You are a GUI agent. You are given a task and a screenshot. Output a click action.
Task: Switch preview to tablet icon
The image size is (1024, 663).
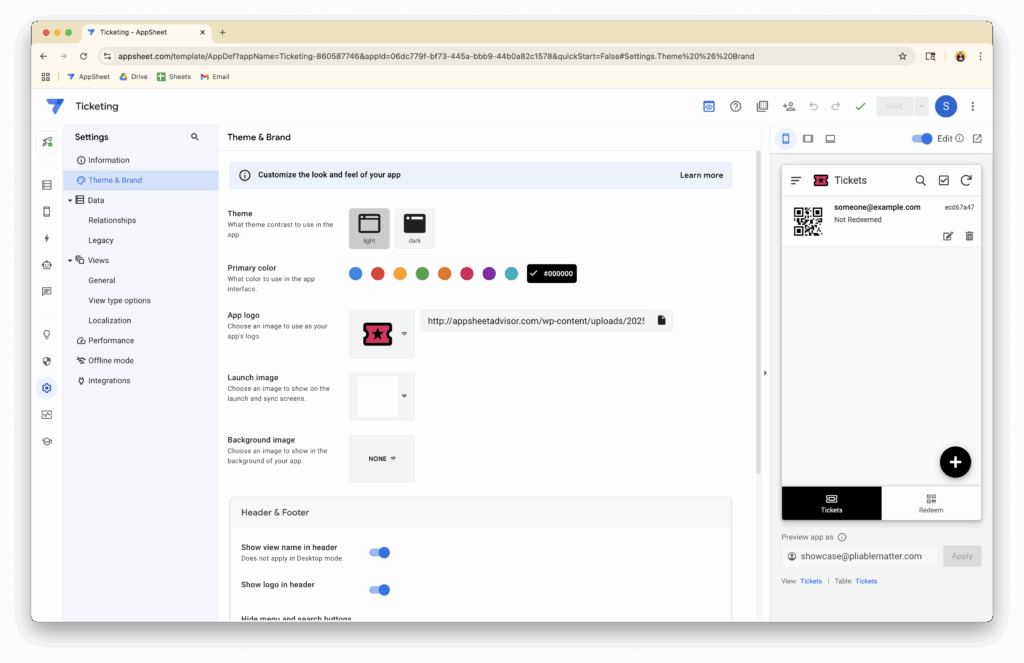808,138
